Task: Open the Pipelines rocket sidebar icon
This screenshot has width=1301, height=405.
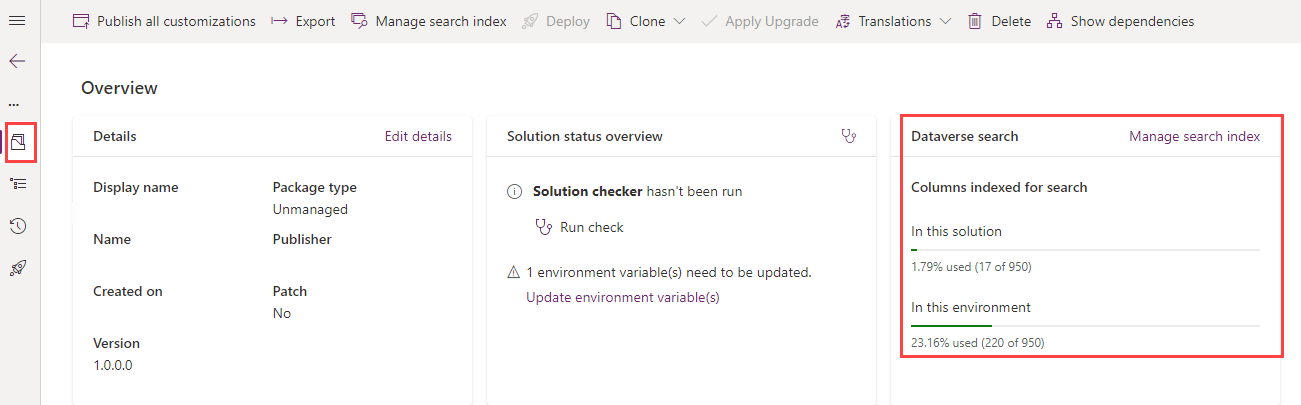Action: click(x=17, y=267)
